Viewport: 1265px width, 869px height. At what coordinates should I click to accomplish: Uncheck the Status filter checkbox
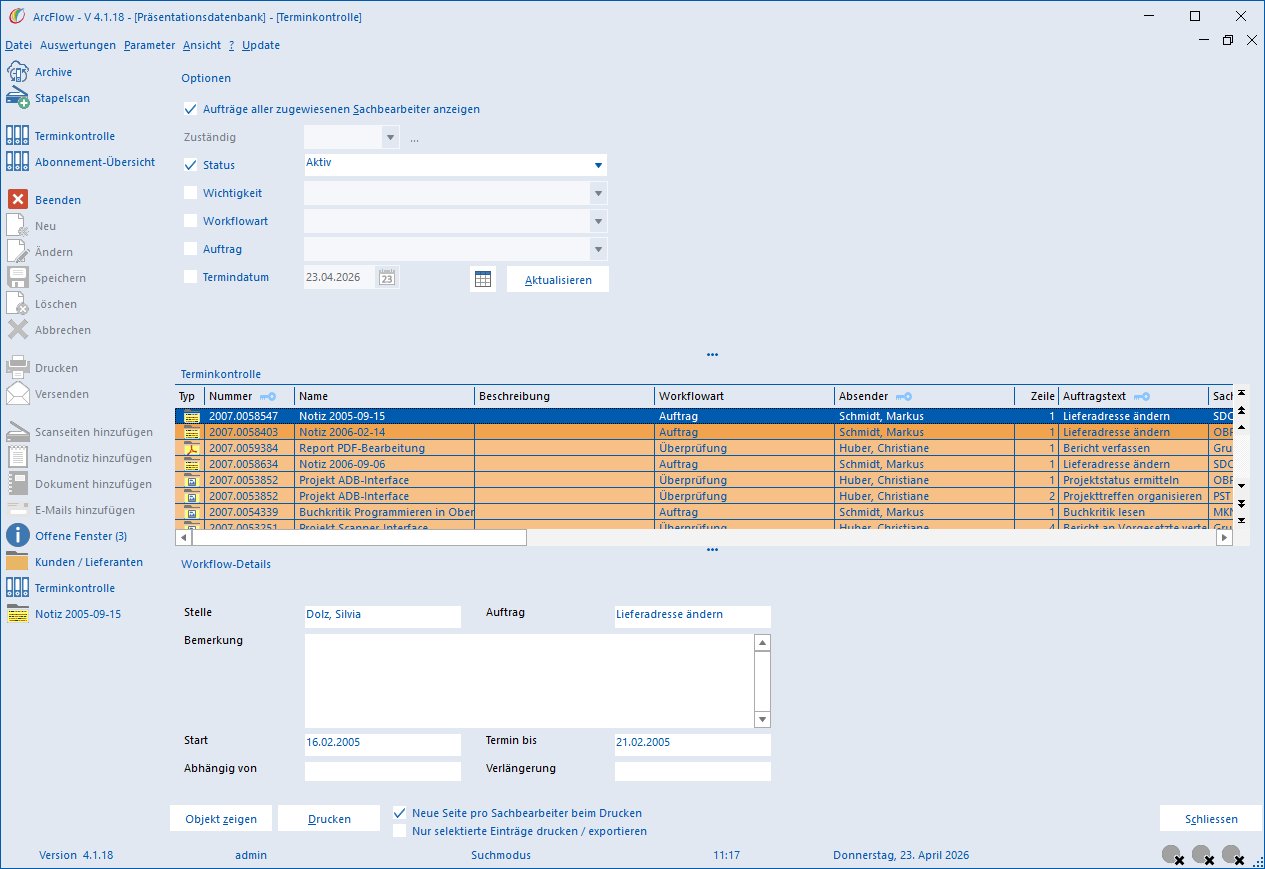click(x=190, y=165)
